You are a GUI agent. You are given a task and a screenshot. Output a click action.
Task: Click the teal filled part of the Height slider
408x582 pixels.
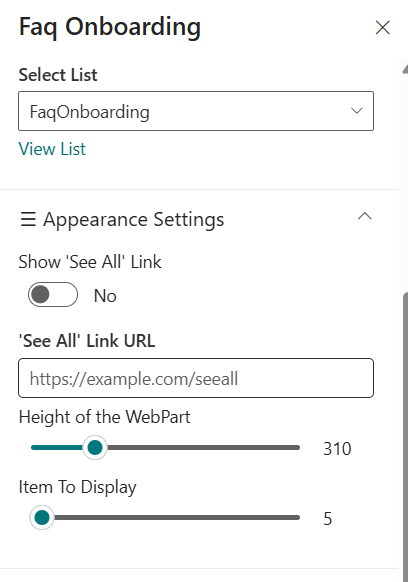coord(58,448)
